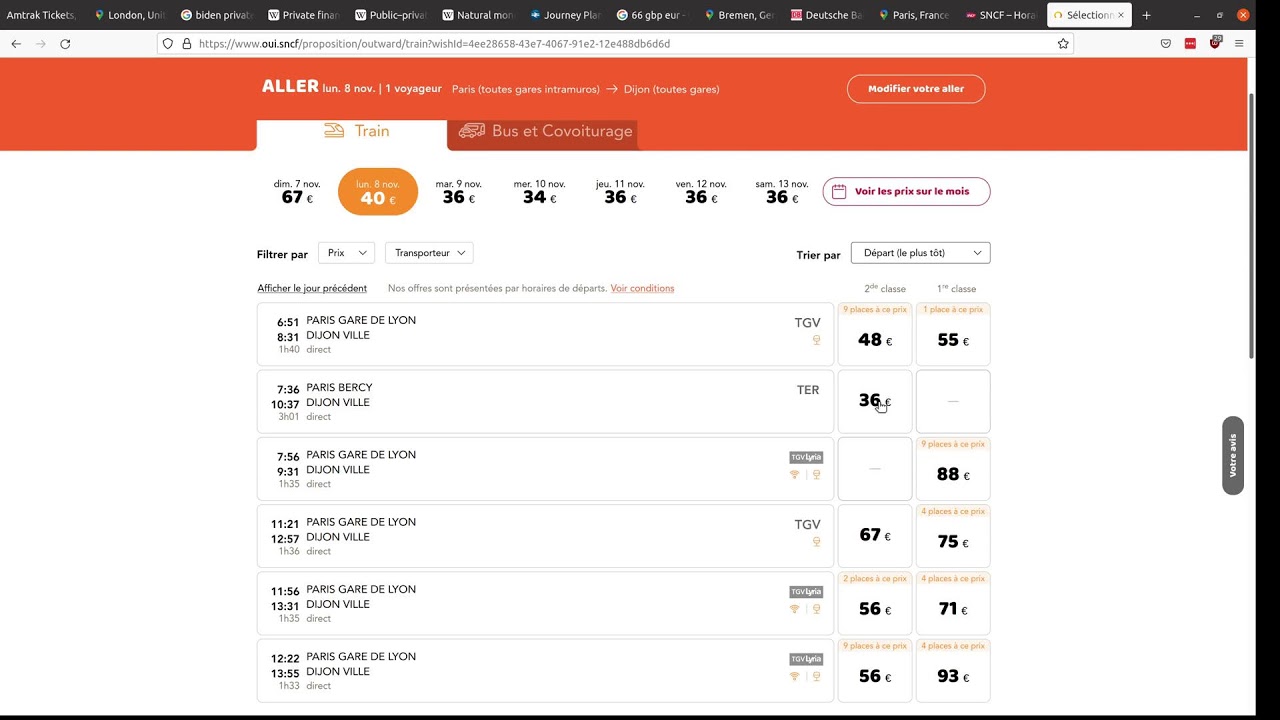
Task: Pick the 71 € 1st class fare at 11:56
Action: [x=953, y=602]
